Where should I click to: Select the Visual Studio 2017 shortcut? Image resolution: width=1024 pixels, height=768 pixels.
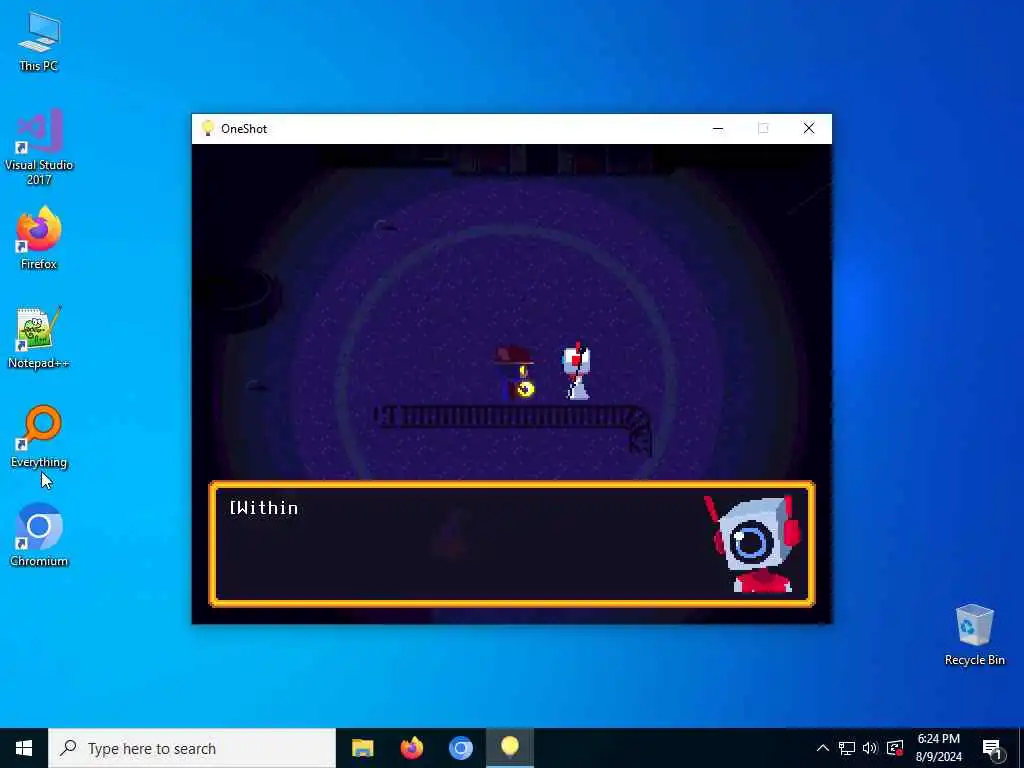pyautogui.click(x=39, y=146)
